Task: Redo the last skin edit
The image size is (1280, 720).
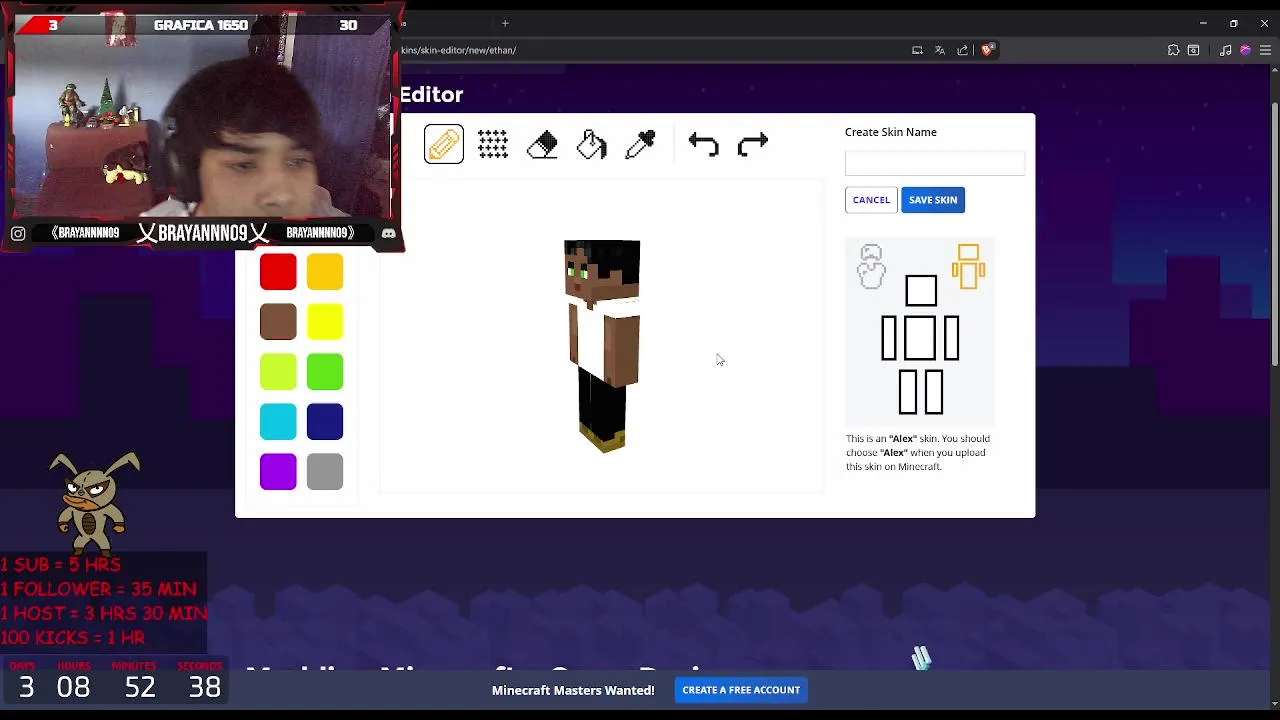Action: pos(753,145)
